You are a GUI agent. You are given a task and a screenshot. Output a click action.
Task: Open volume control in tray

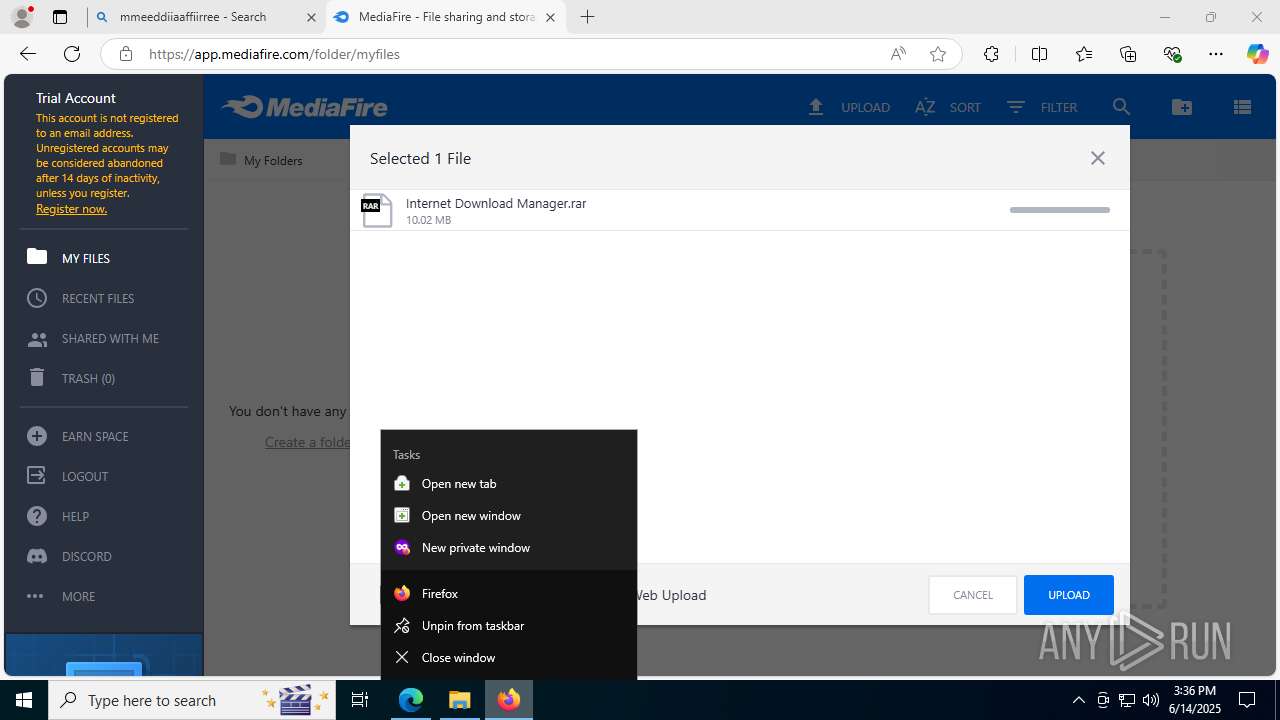[1150, 700]
